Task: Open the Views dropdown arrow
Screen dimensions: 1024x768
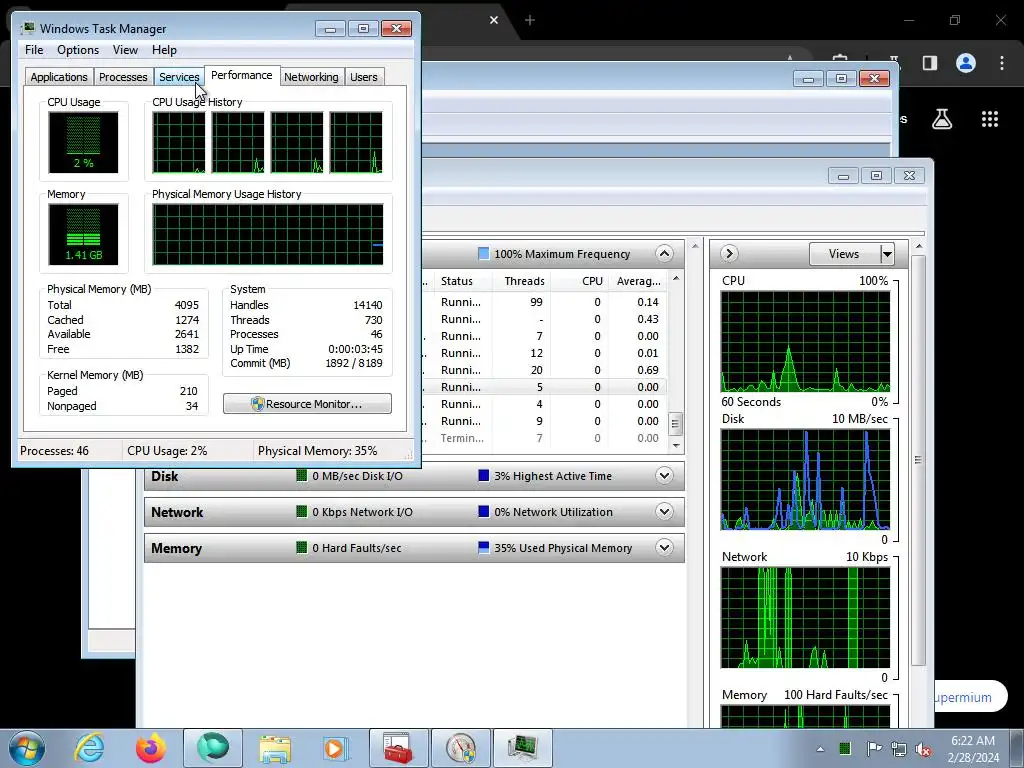Action: pyautogui.click(x=887, y=254)
